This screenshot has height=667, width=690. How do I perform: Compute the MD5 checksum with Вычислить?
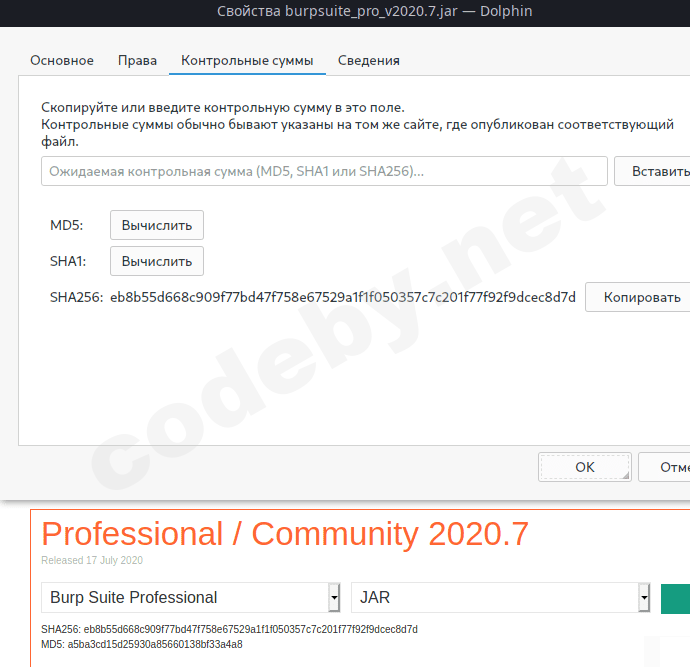pos(157,225)
